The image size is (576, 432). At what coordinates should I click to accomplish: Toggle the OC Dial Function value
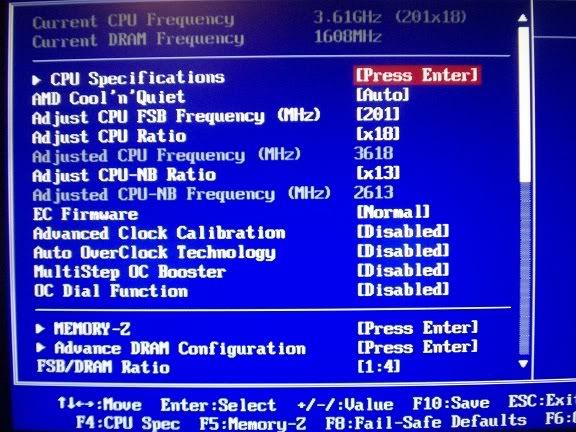tap(403, 289)
